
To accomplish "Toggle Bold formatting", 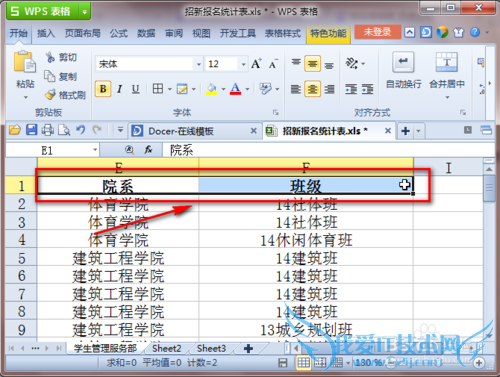I will [103, 89].
